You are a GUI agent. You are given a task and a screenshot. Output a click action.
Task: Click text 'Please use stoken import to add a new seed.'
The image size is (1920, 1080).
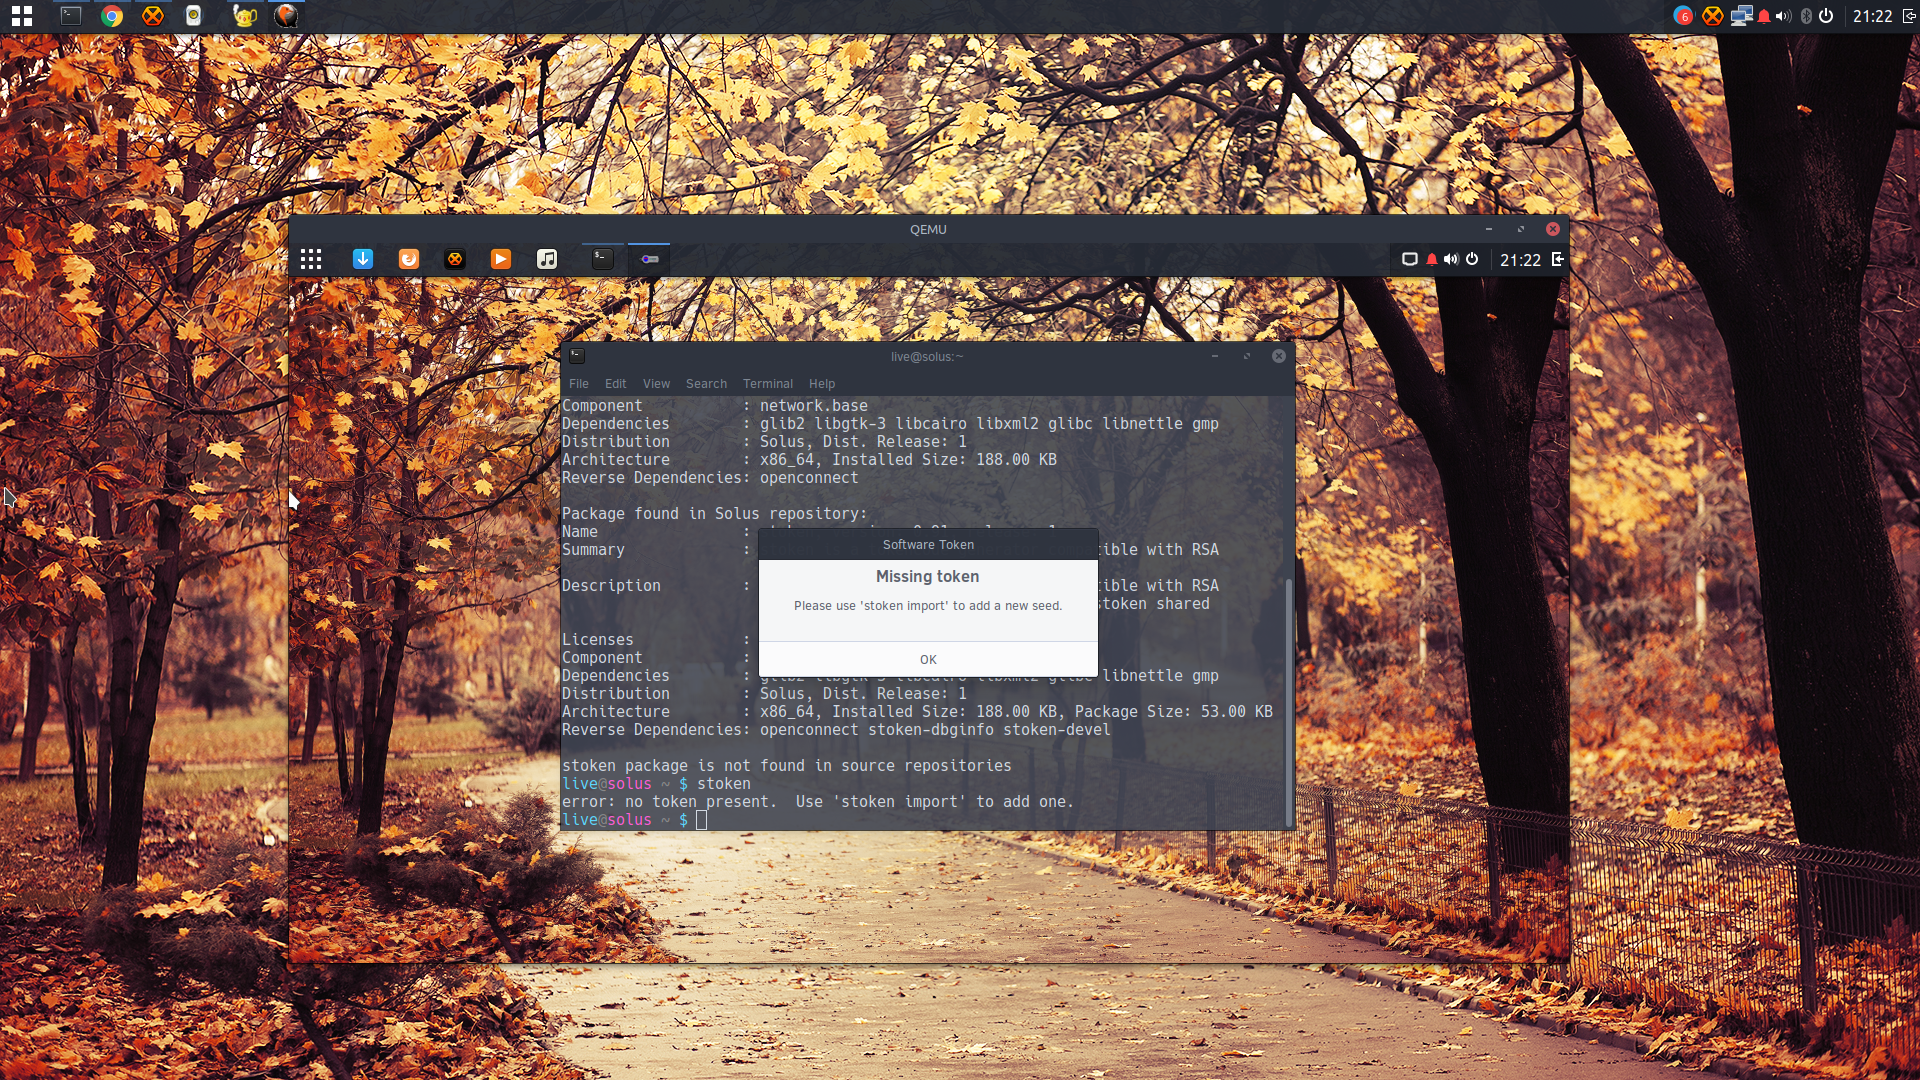pyautogui.click(x=928, y=606)
